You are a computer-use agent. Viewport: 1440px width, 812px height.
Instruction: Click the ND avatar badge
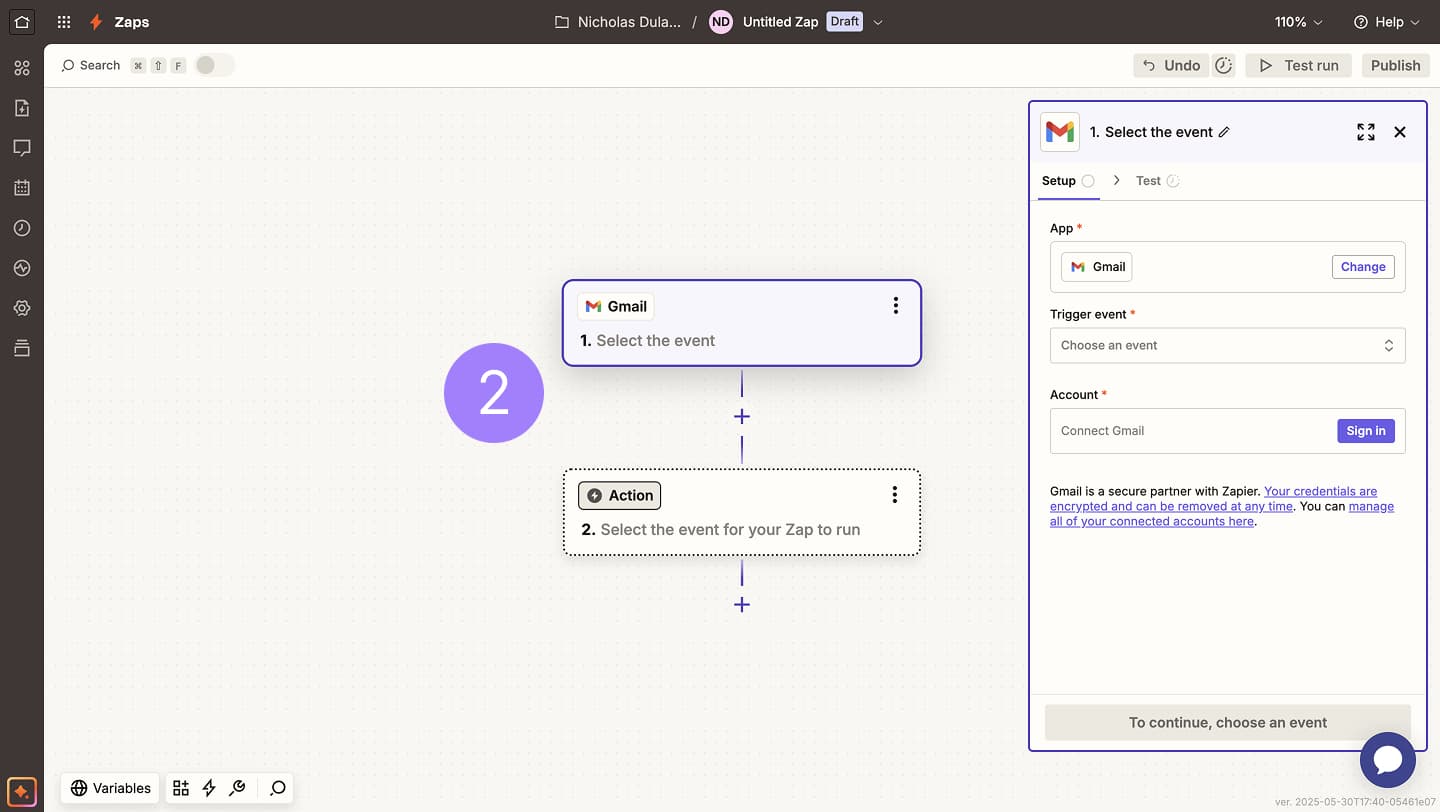point(720,22)
